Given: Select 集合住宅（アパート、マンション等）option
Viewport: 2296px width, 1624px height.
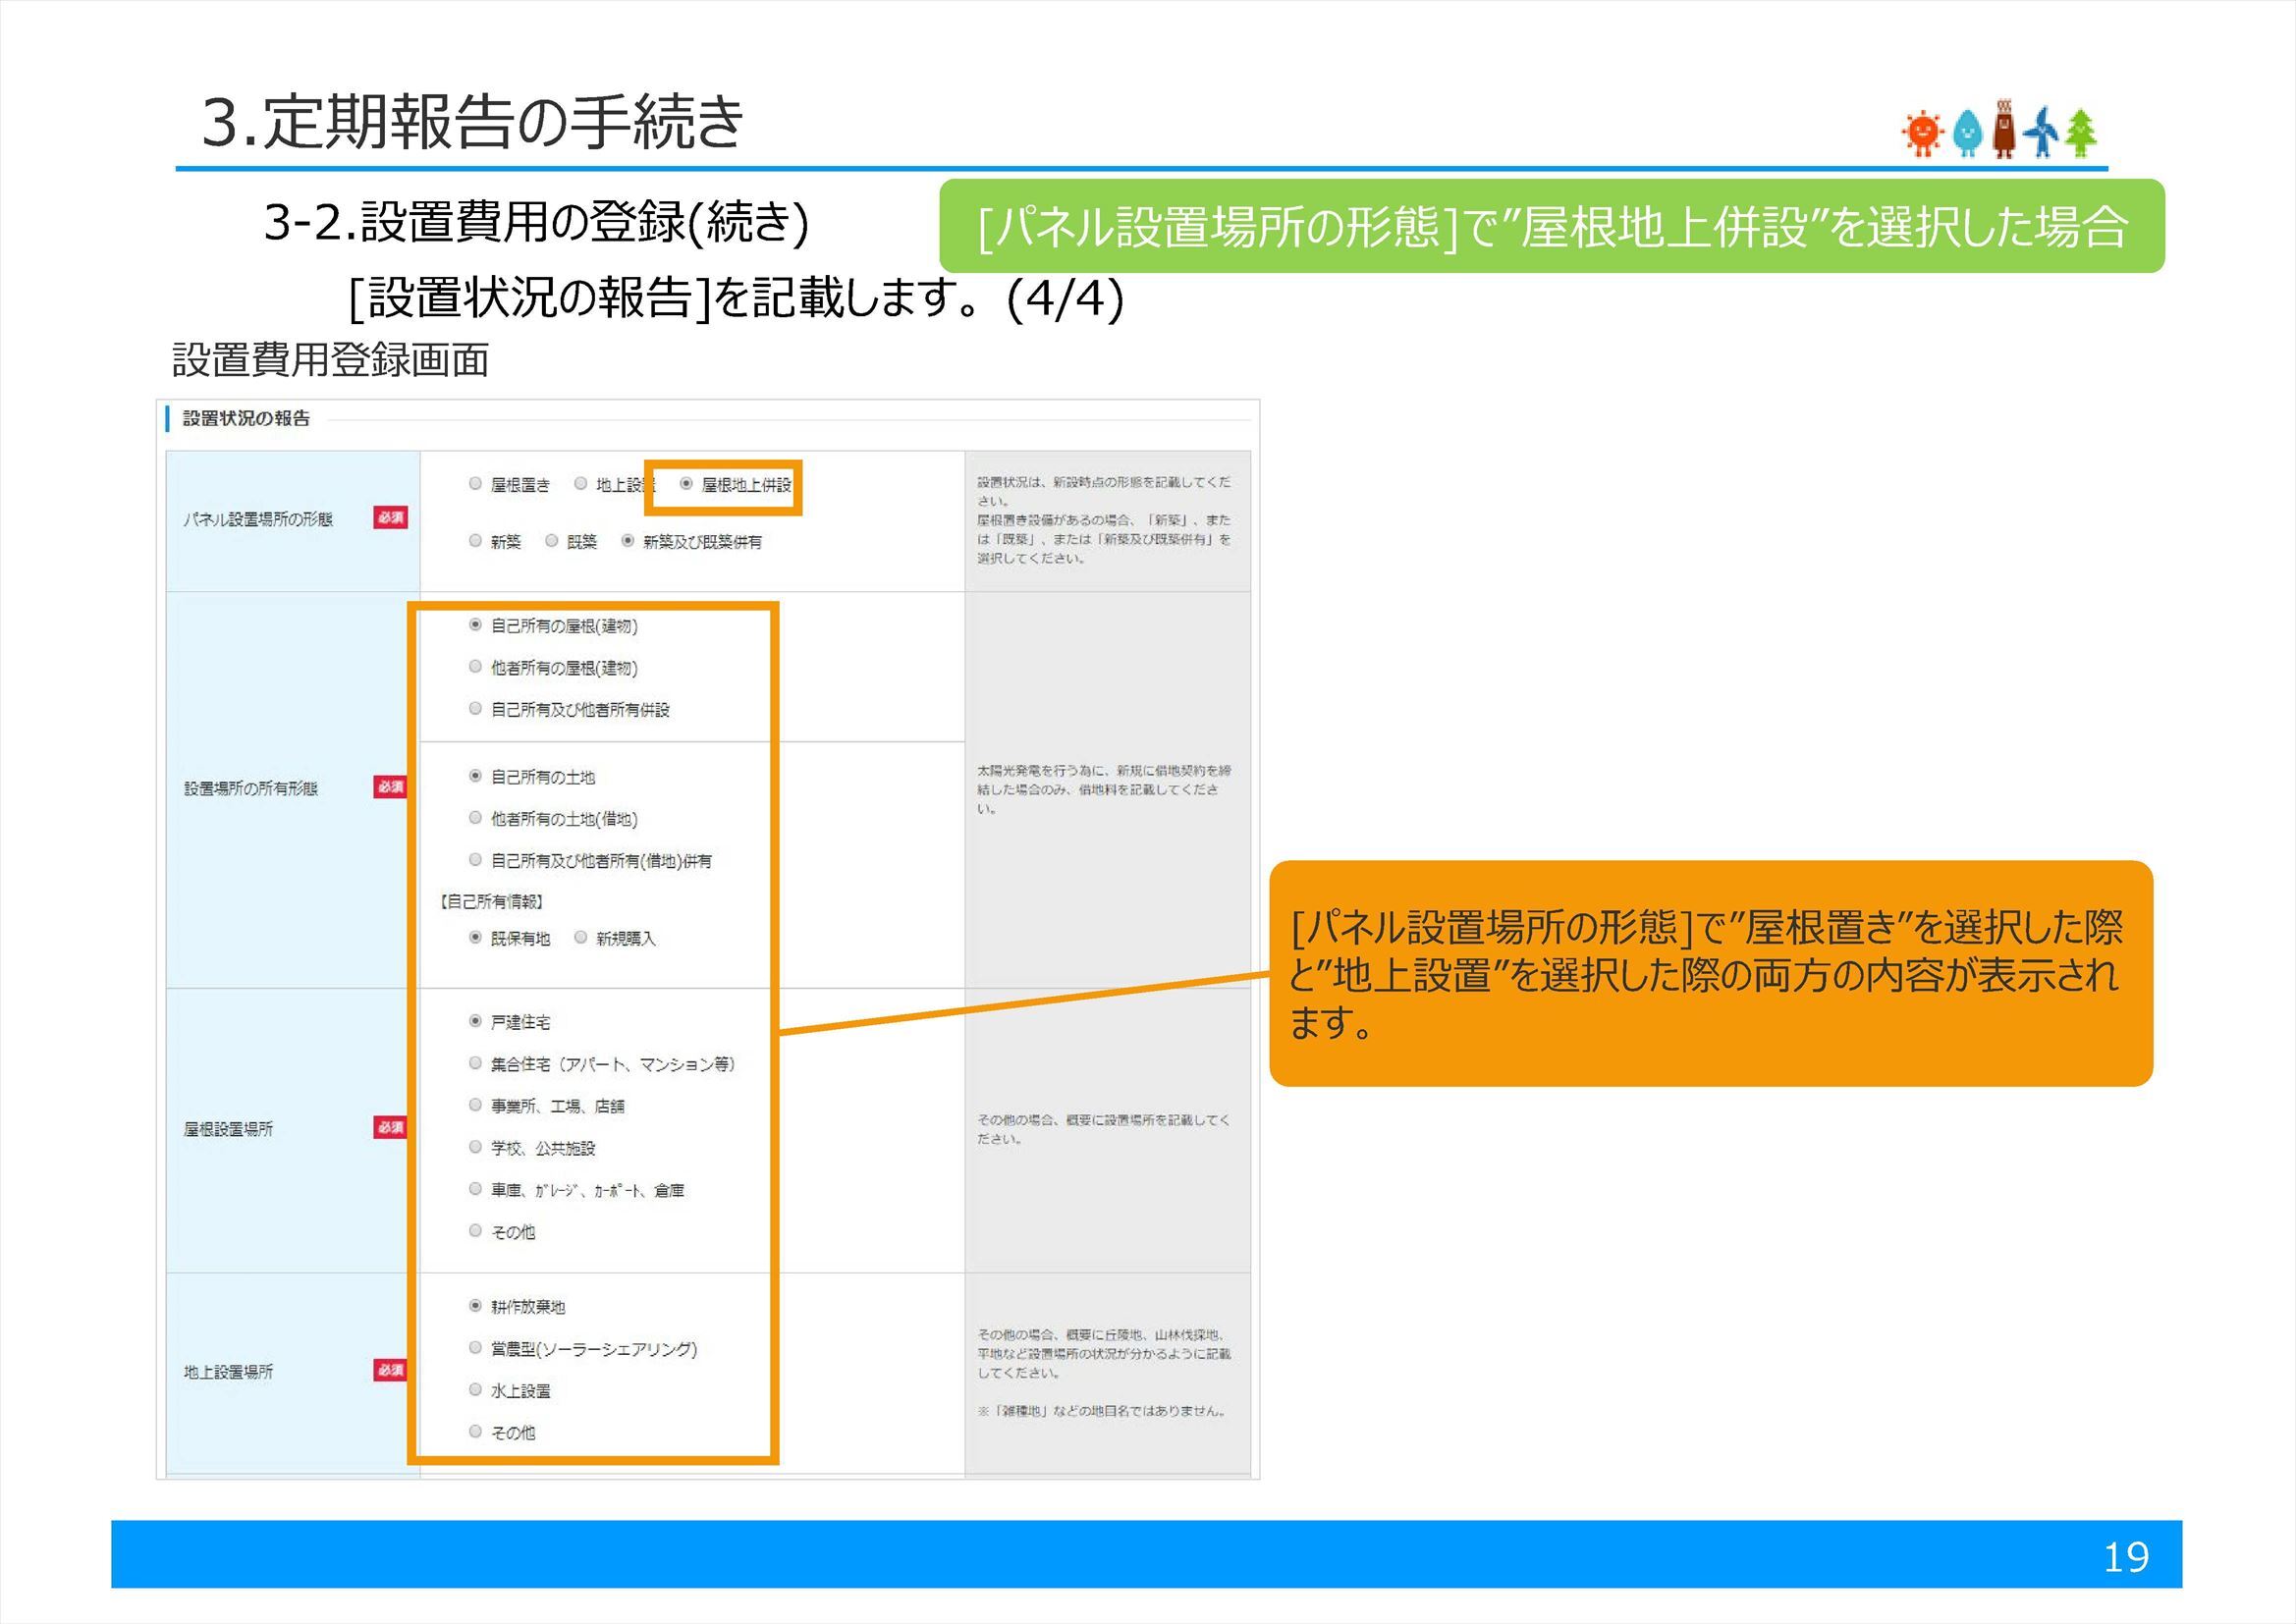Looking at the screenshot, I should 476,1065.
